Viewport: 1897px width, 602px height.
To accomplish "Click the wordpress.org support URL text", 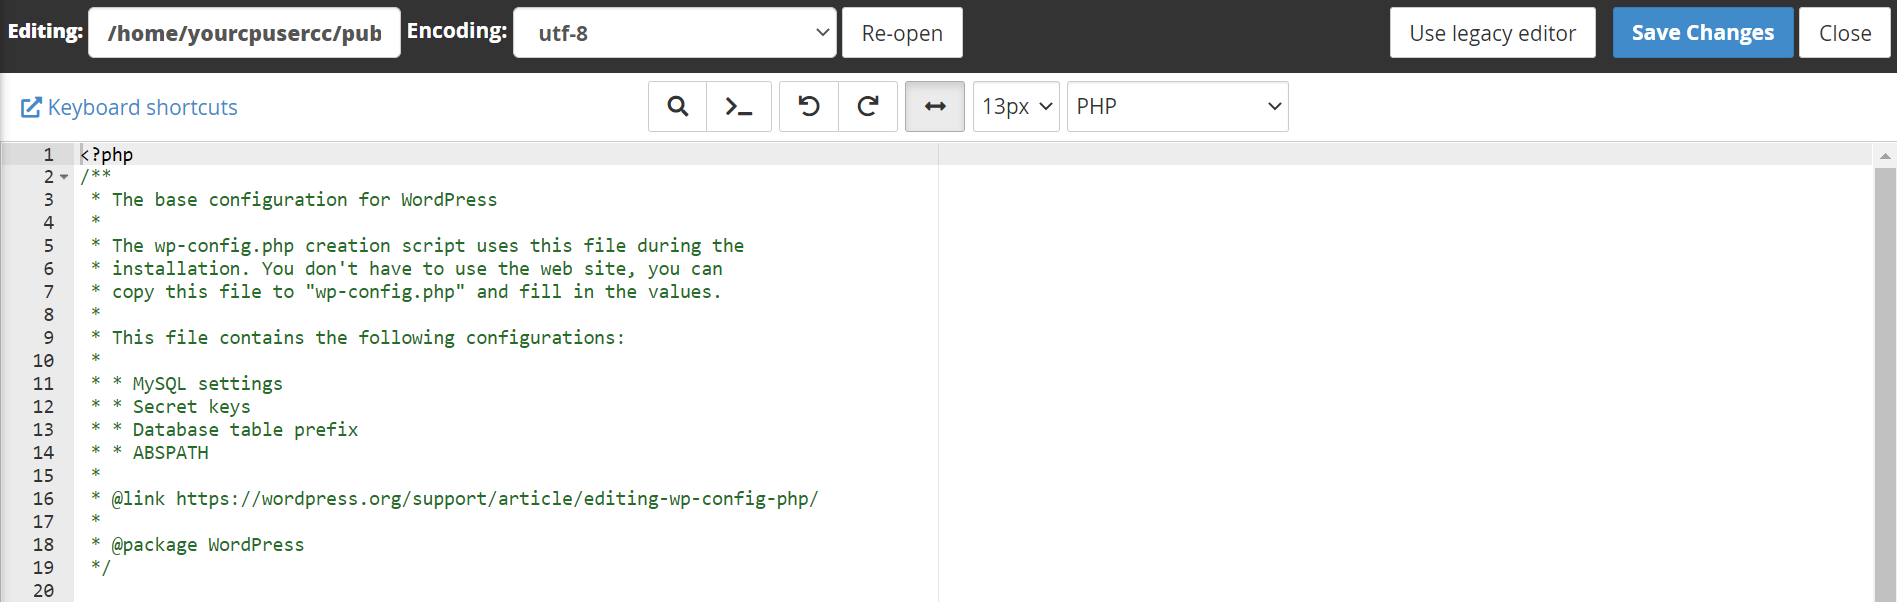I will 496,499.
